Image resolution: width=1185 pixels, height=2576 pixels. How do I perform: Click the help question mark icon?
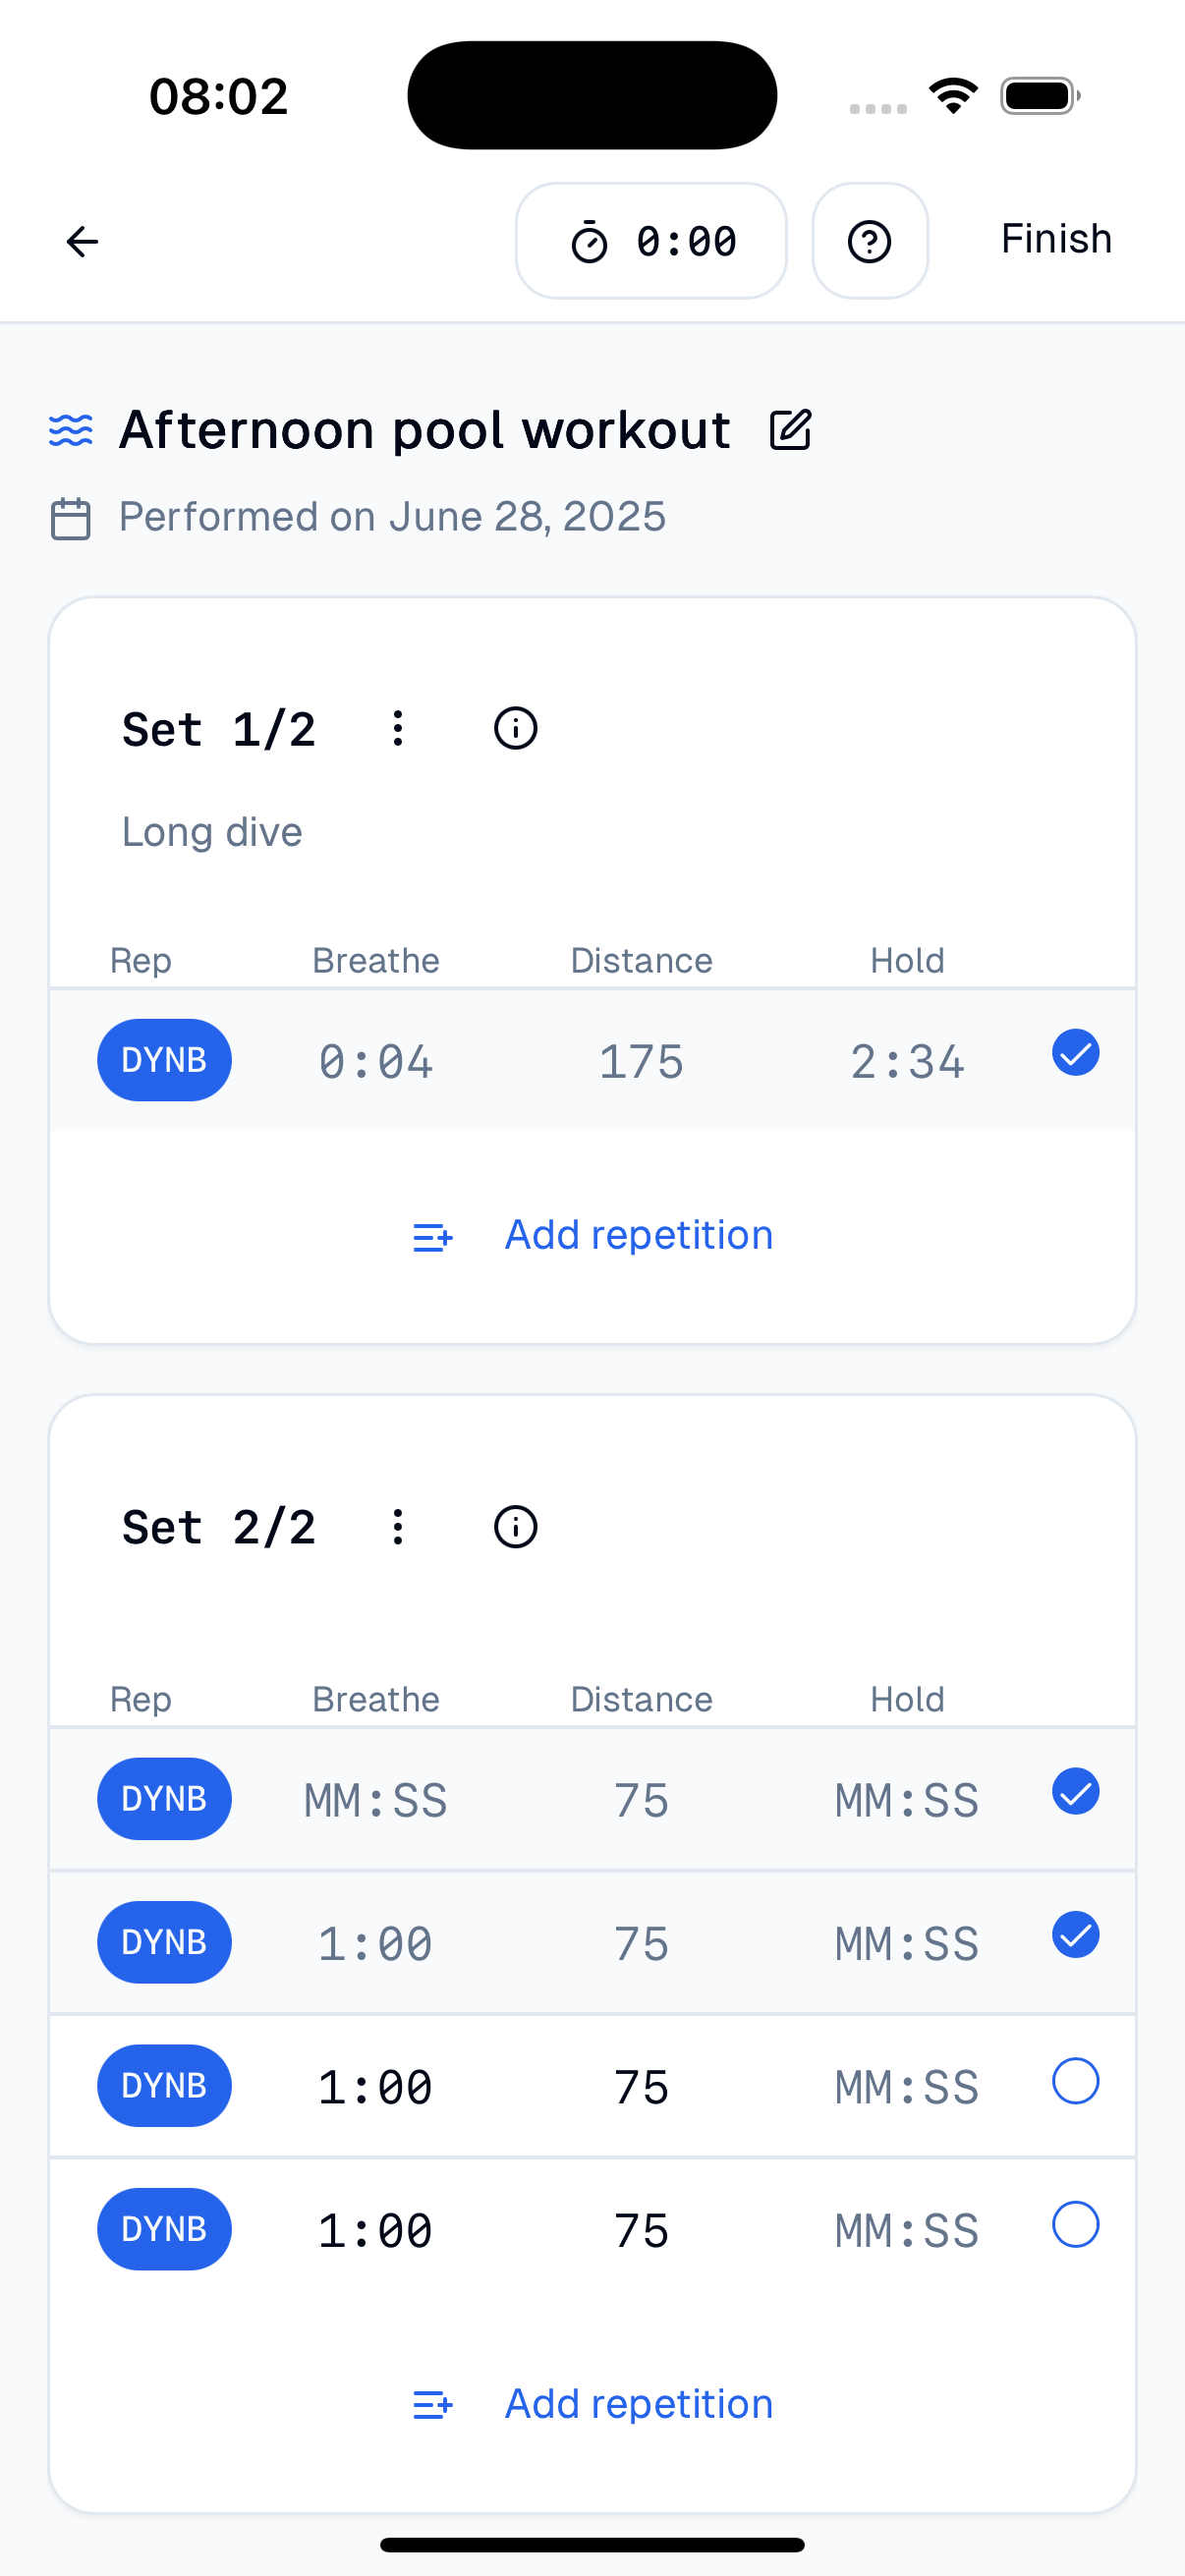[x=869, y=240]
